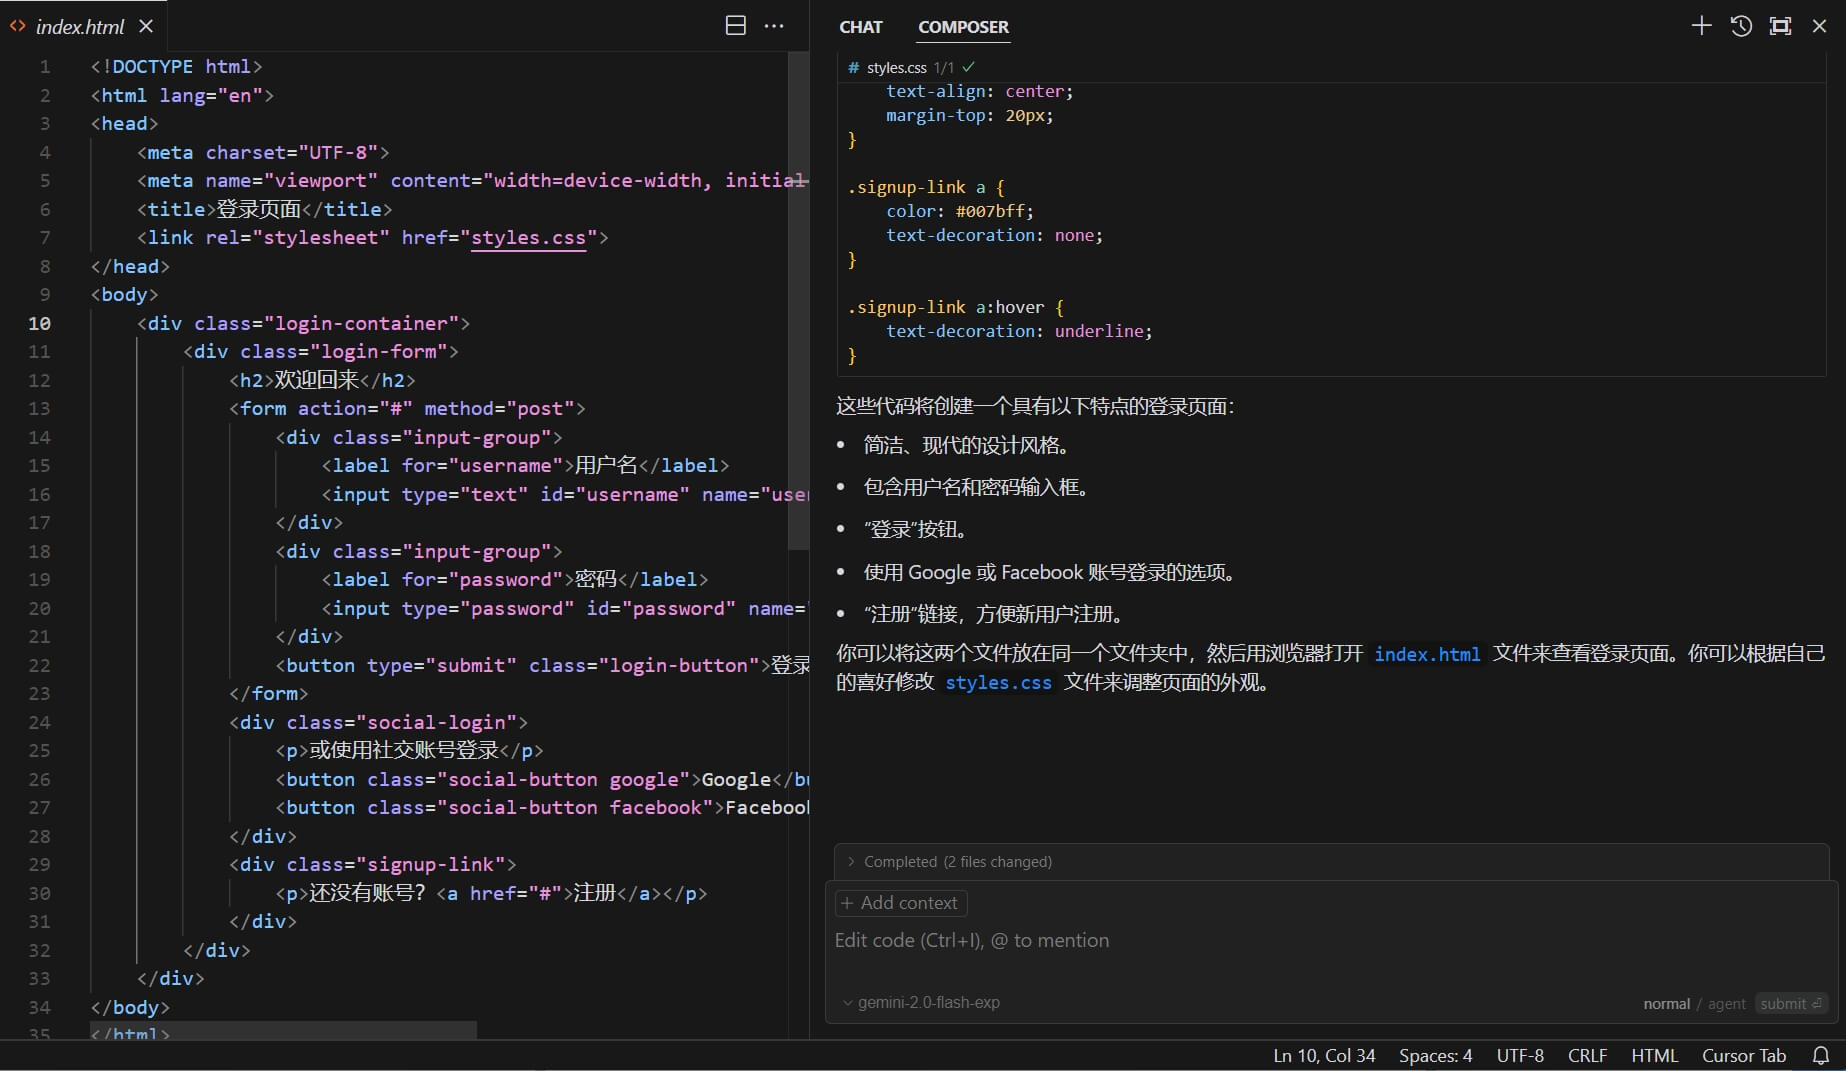Screen dimensions: 1846x1071
Task: Click the editor vertical scrollbar
Action: 798,300
